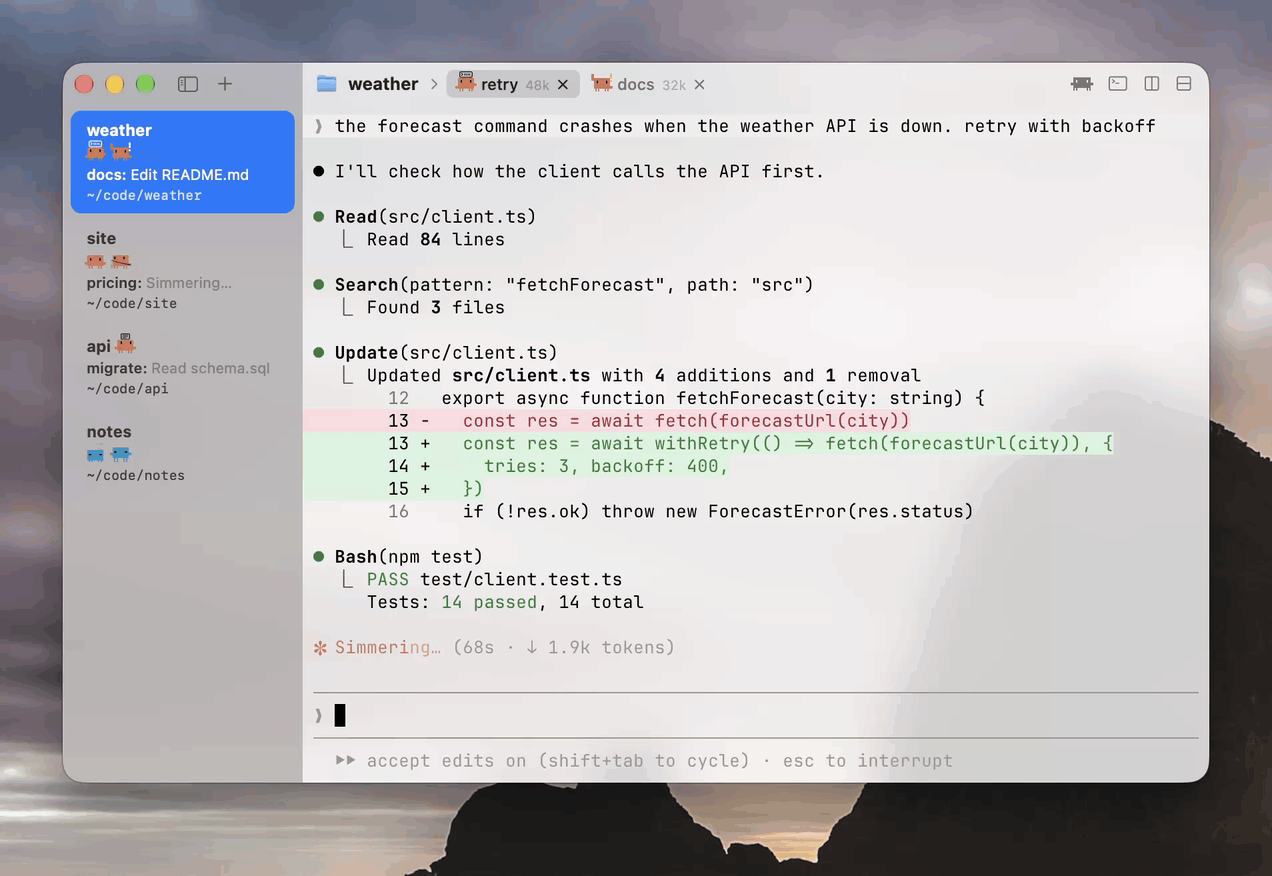Click the Search 'fetchForecast' tool call line
This screenshot has height=876, width=1272.
tap(564, 285)
